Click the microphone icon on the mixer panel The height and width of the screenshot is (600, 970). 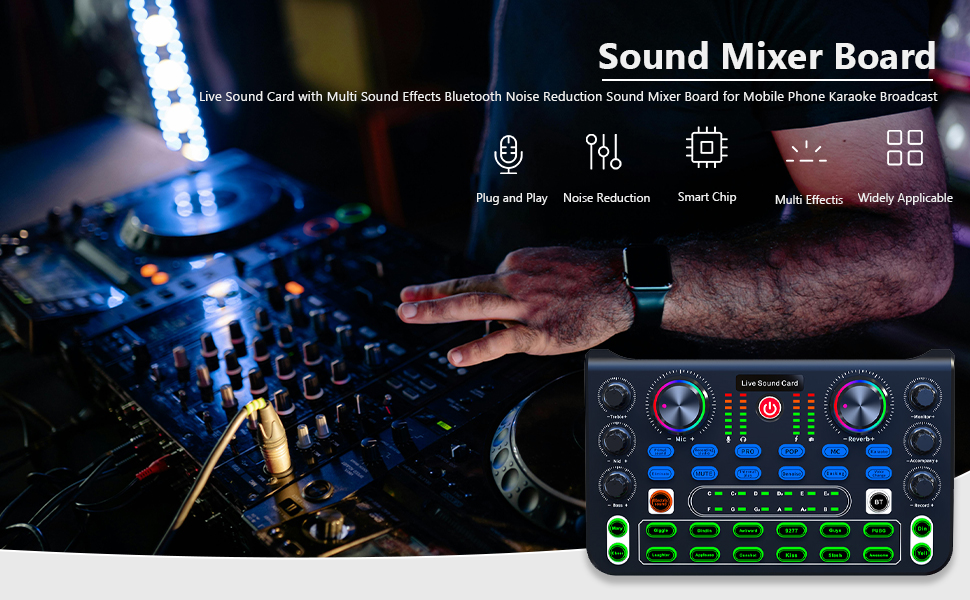pos(728,439)
